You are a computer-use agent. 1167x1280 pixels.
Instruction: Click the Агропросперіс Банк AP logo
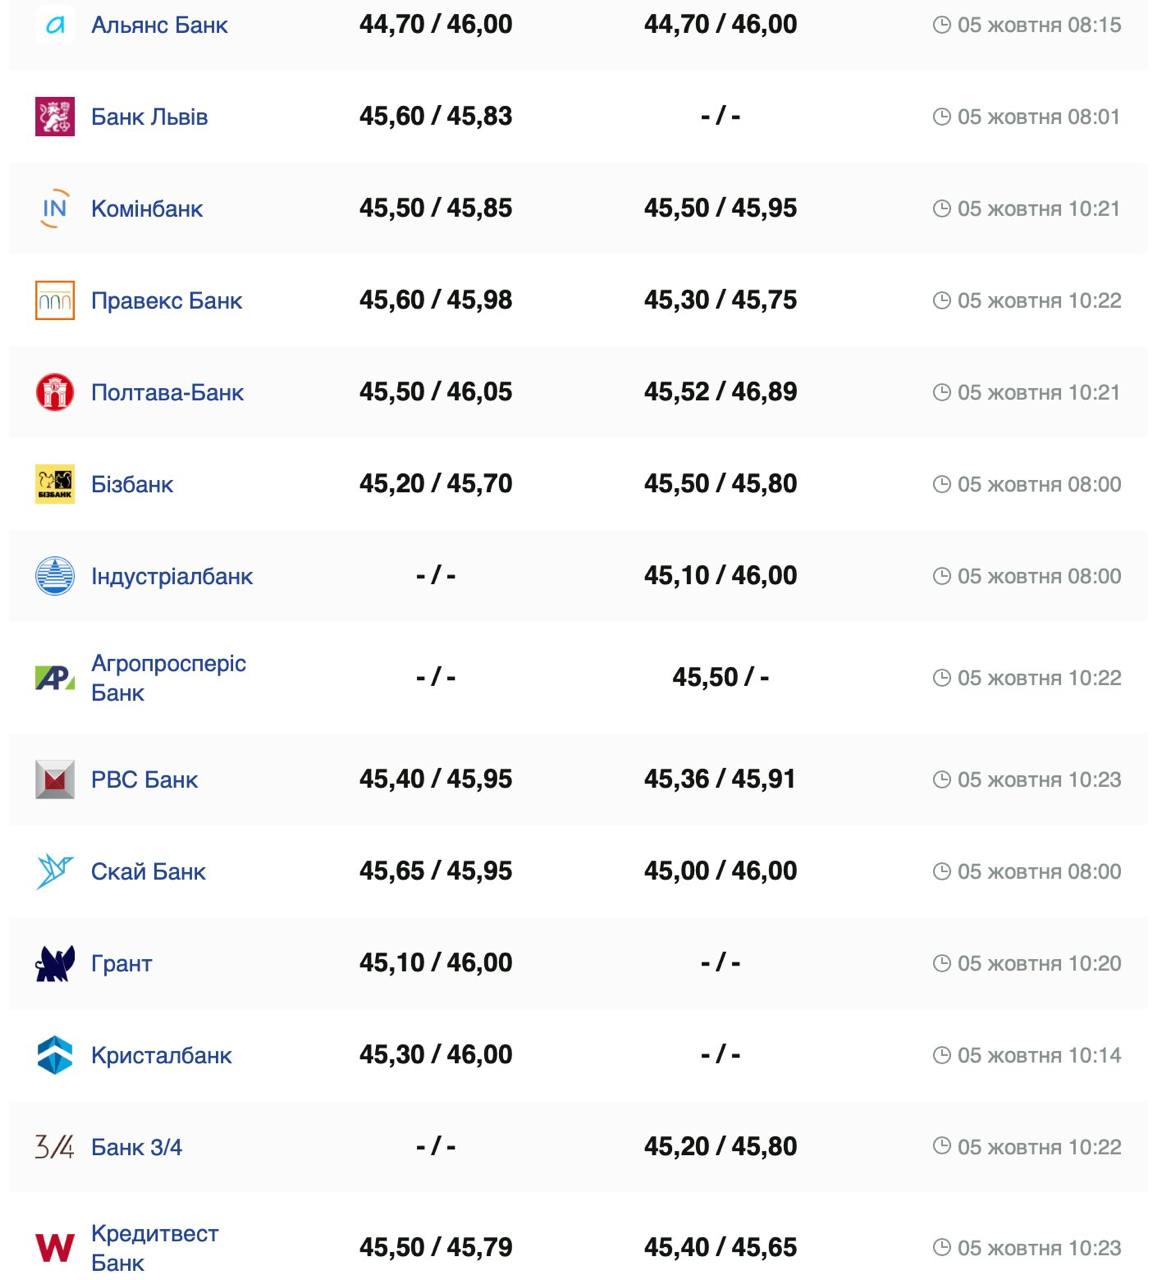55,678
